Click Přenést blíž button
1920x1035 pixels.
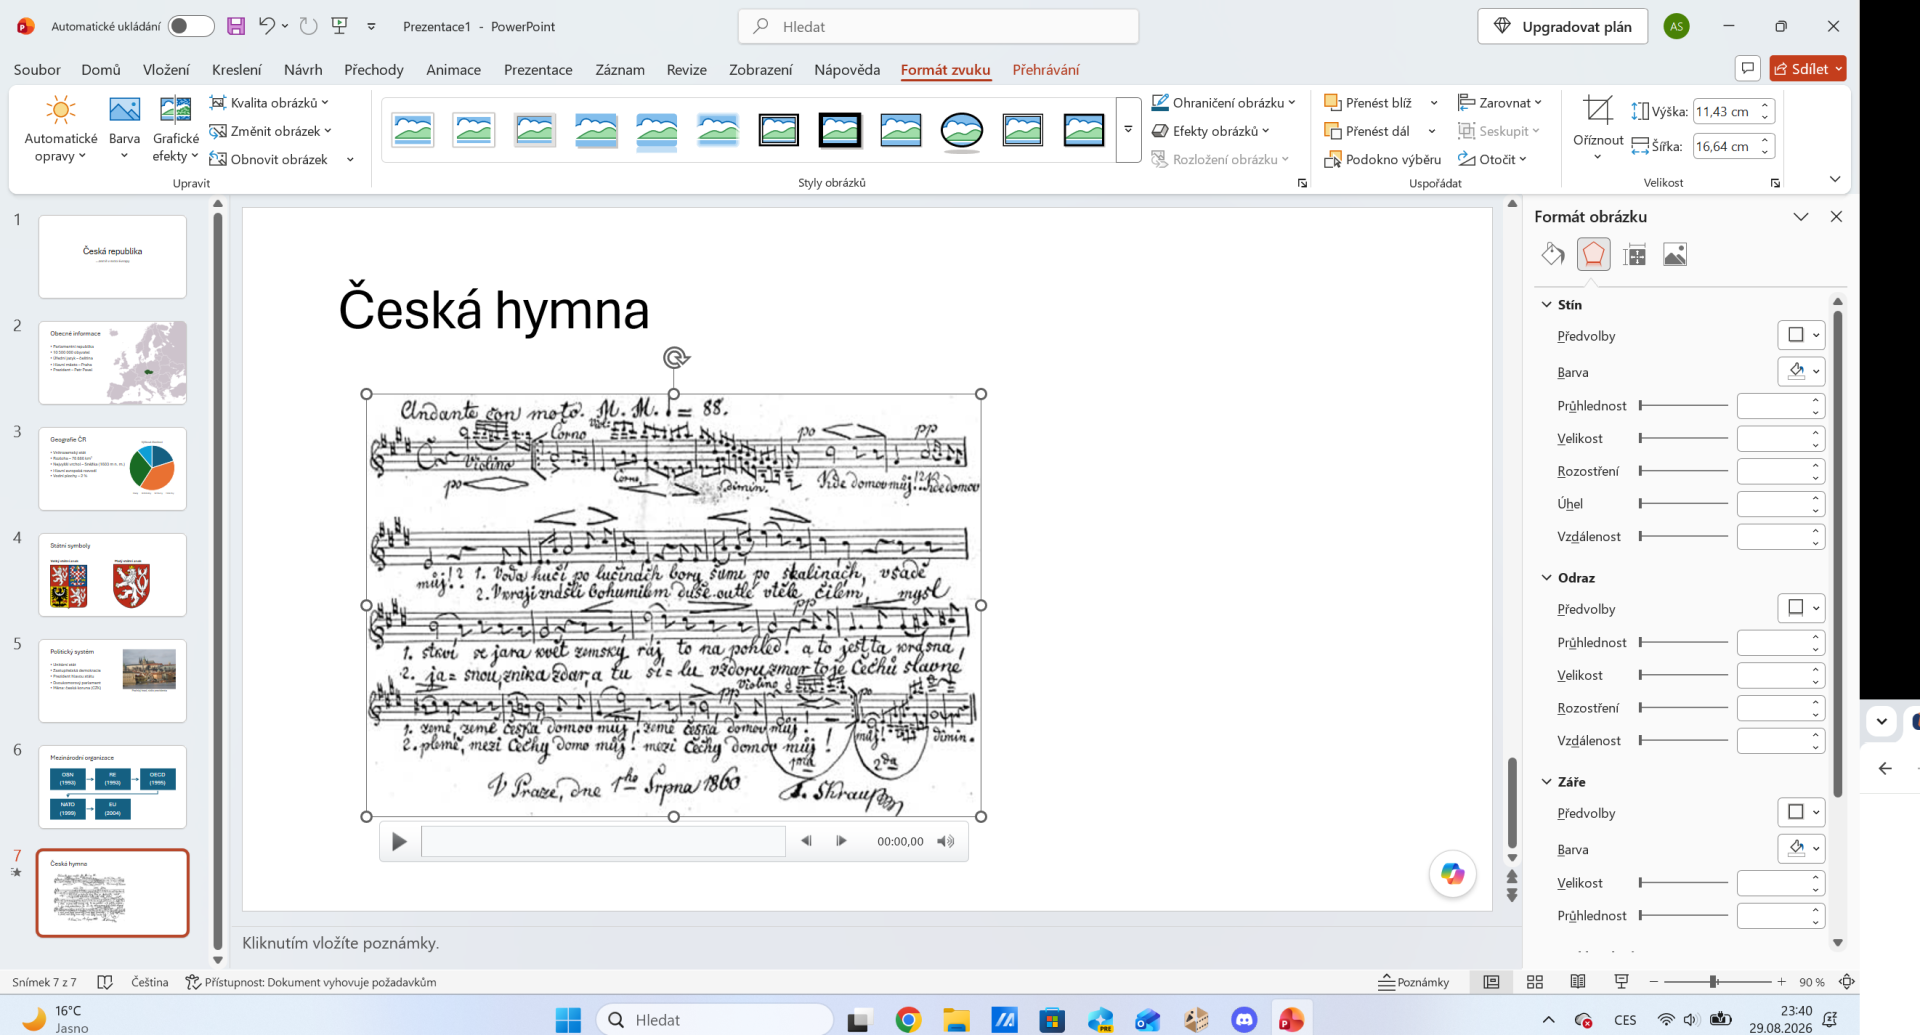[1368, 102]
